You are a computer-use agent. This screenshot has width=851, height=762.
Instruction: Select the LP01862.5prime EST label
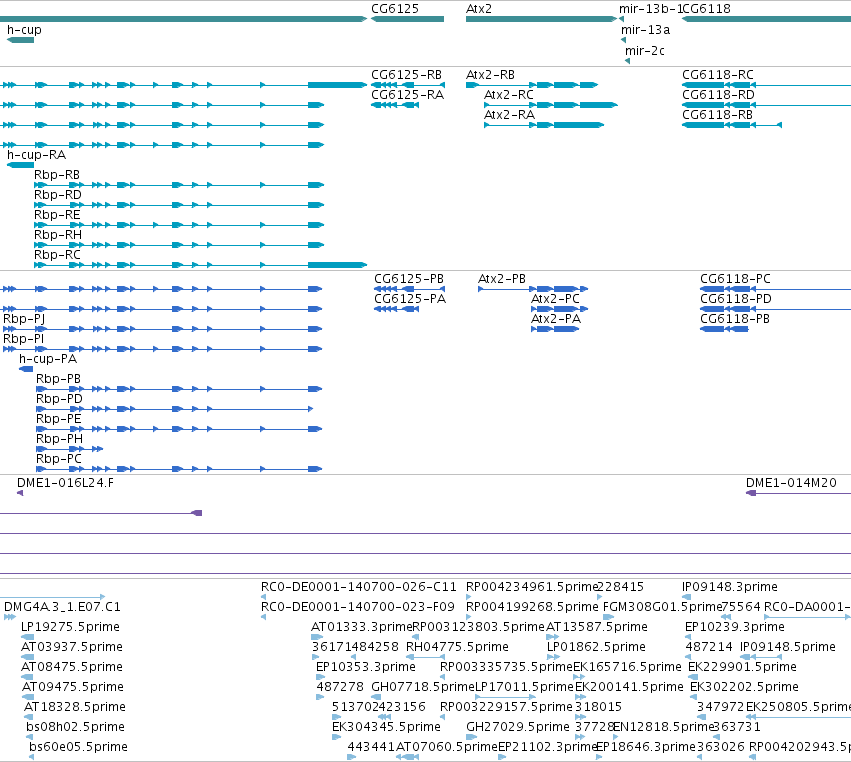pos(596,647)
